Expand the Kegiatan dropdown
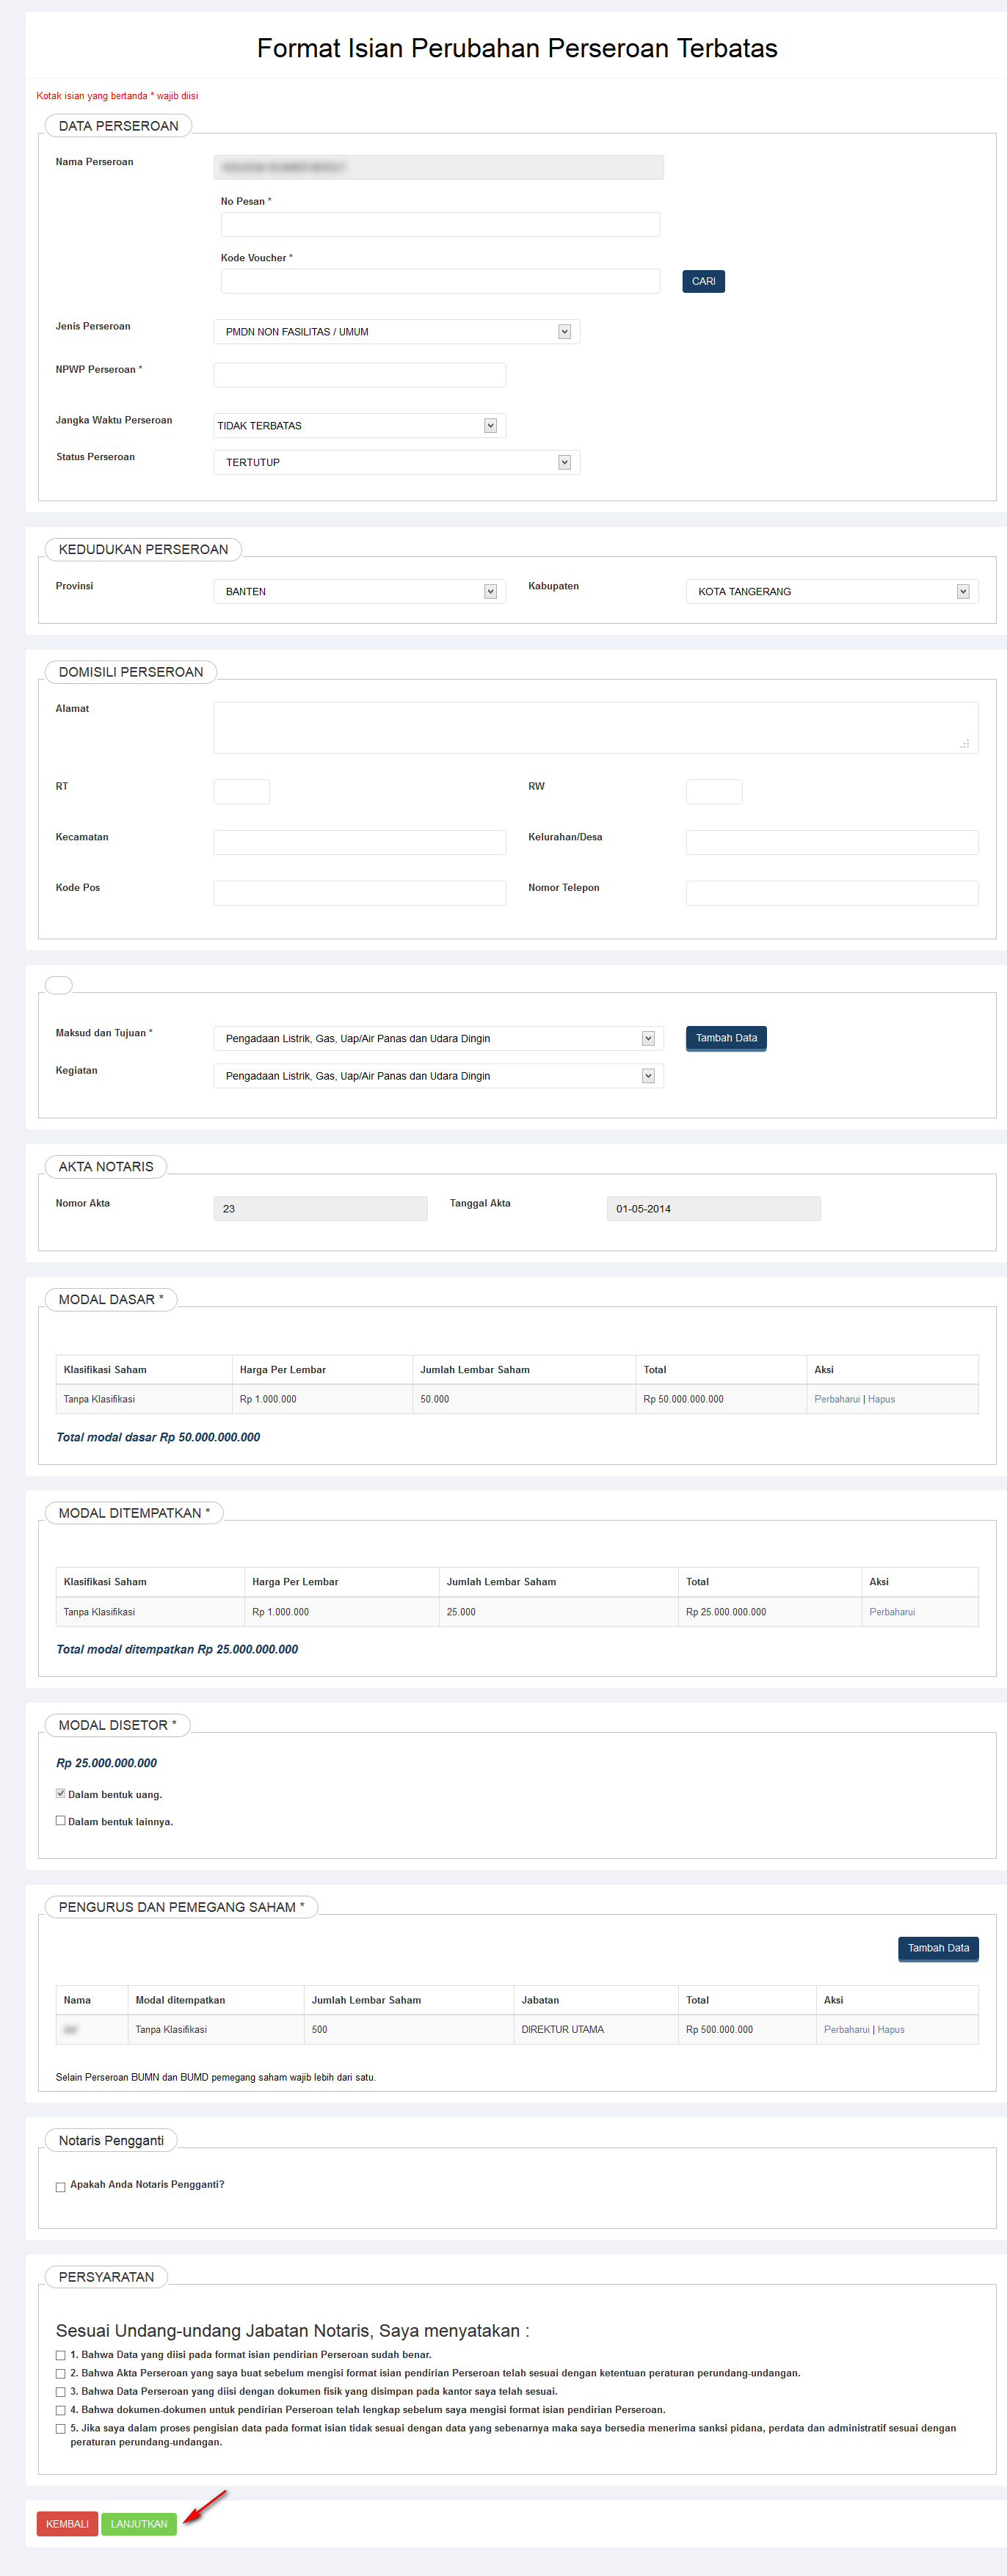This screenshot has height=2576, width=1007. [x=438, y=1076]
